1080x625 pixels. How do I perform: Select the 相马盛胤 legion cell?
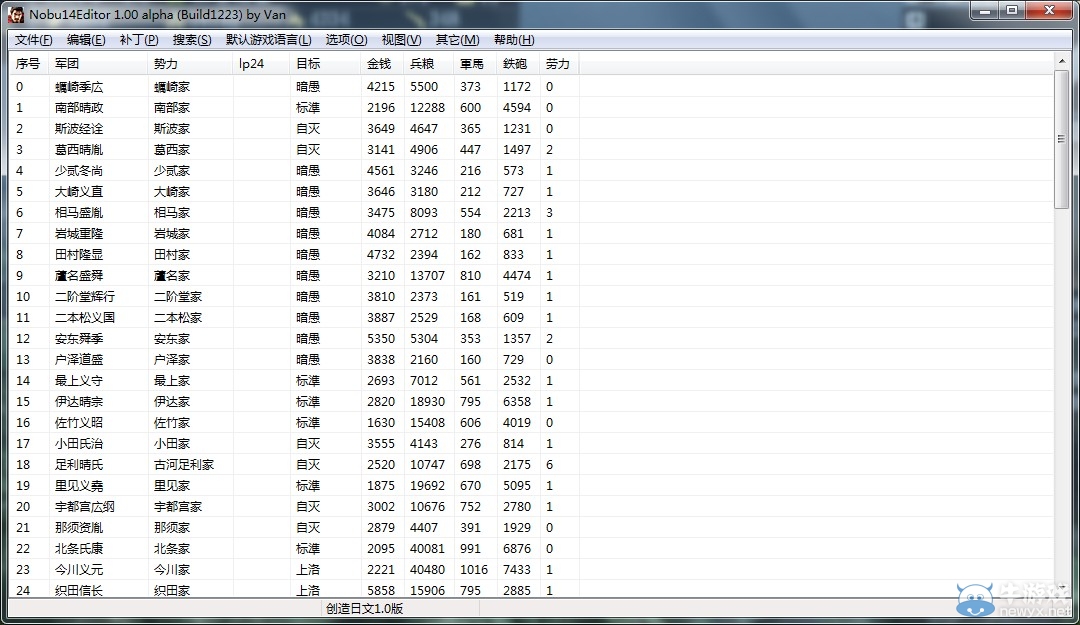(x=79, y=213)
